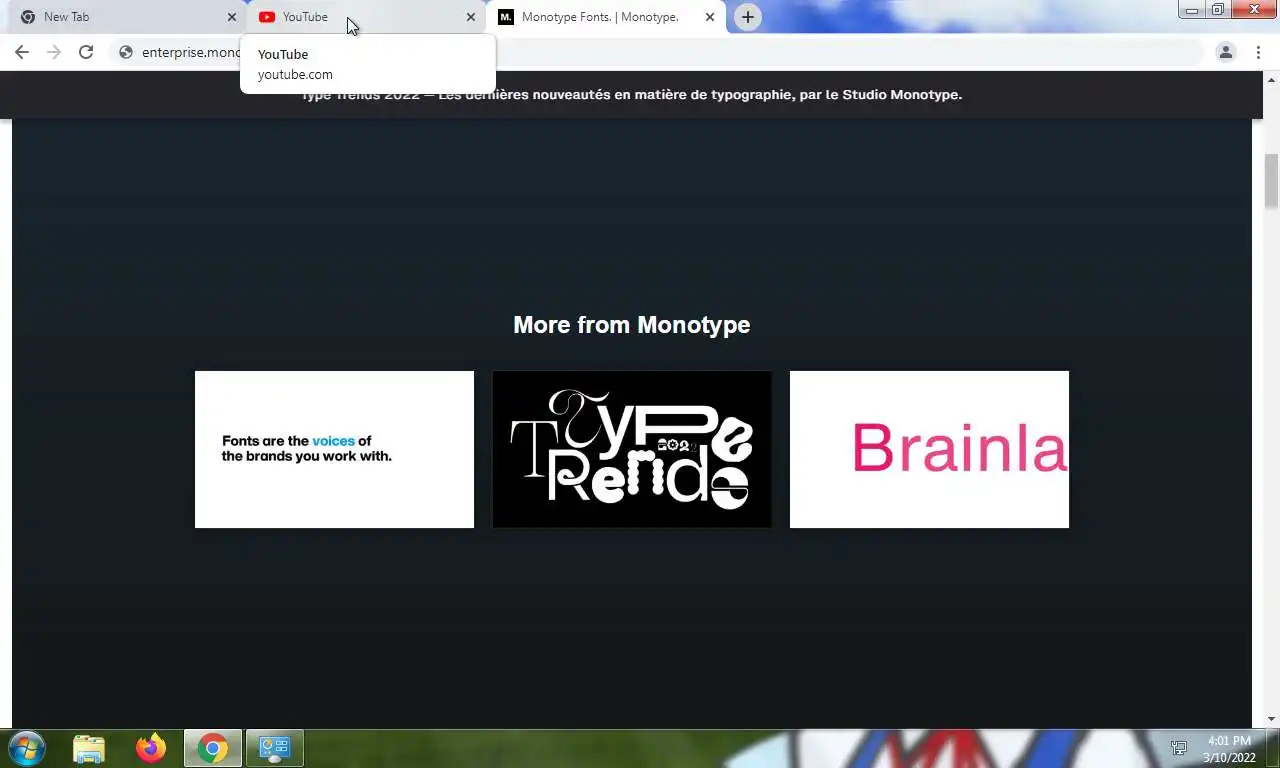Screen dimensions: 1280x768
Task: Close the New Tab tab
Action: [232, 17]
